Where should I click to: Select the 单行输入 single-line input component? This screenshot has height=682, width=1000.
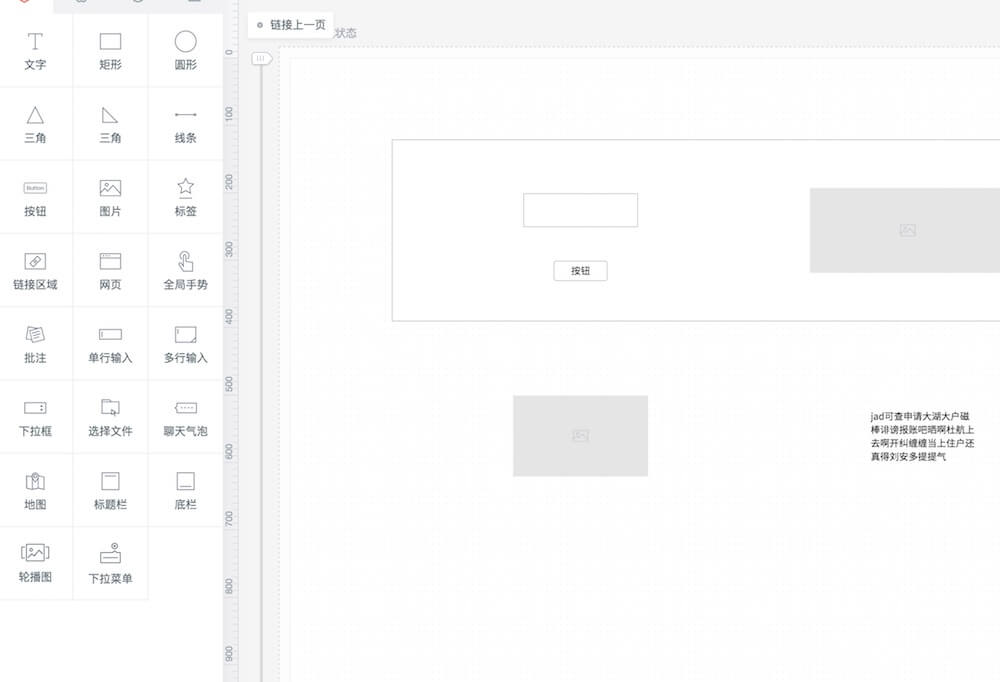pos(110,343)
